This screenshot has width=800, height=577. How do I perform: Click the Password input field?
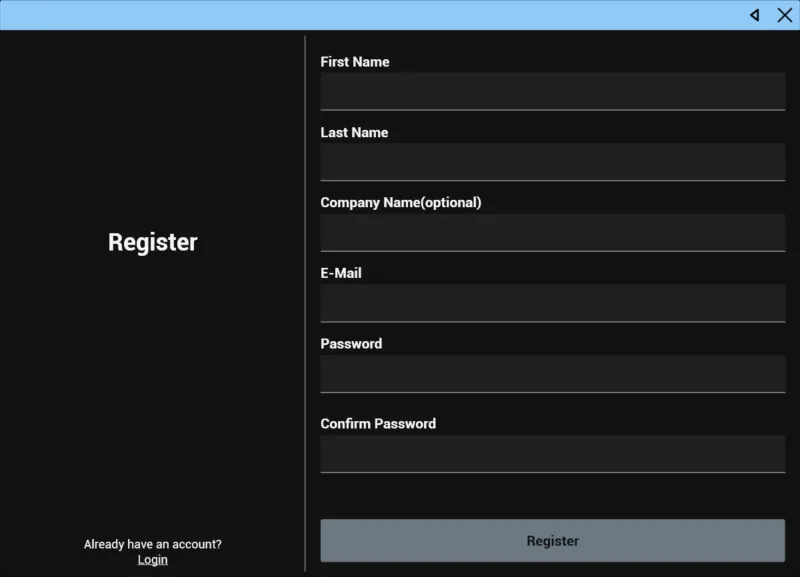point(553,374)
